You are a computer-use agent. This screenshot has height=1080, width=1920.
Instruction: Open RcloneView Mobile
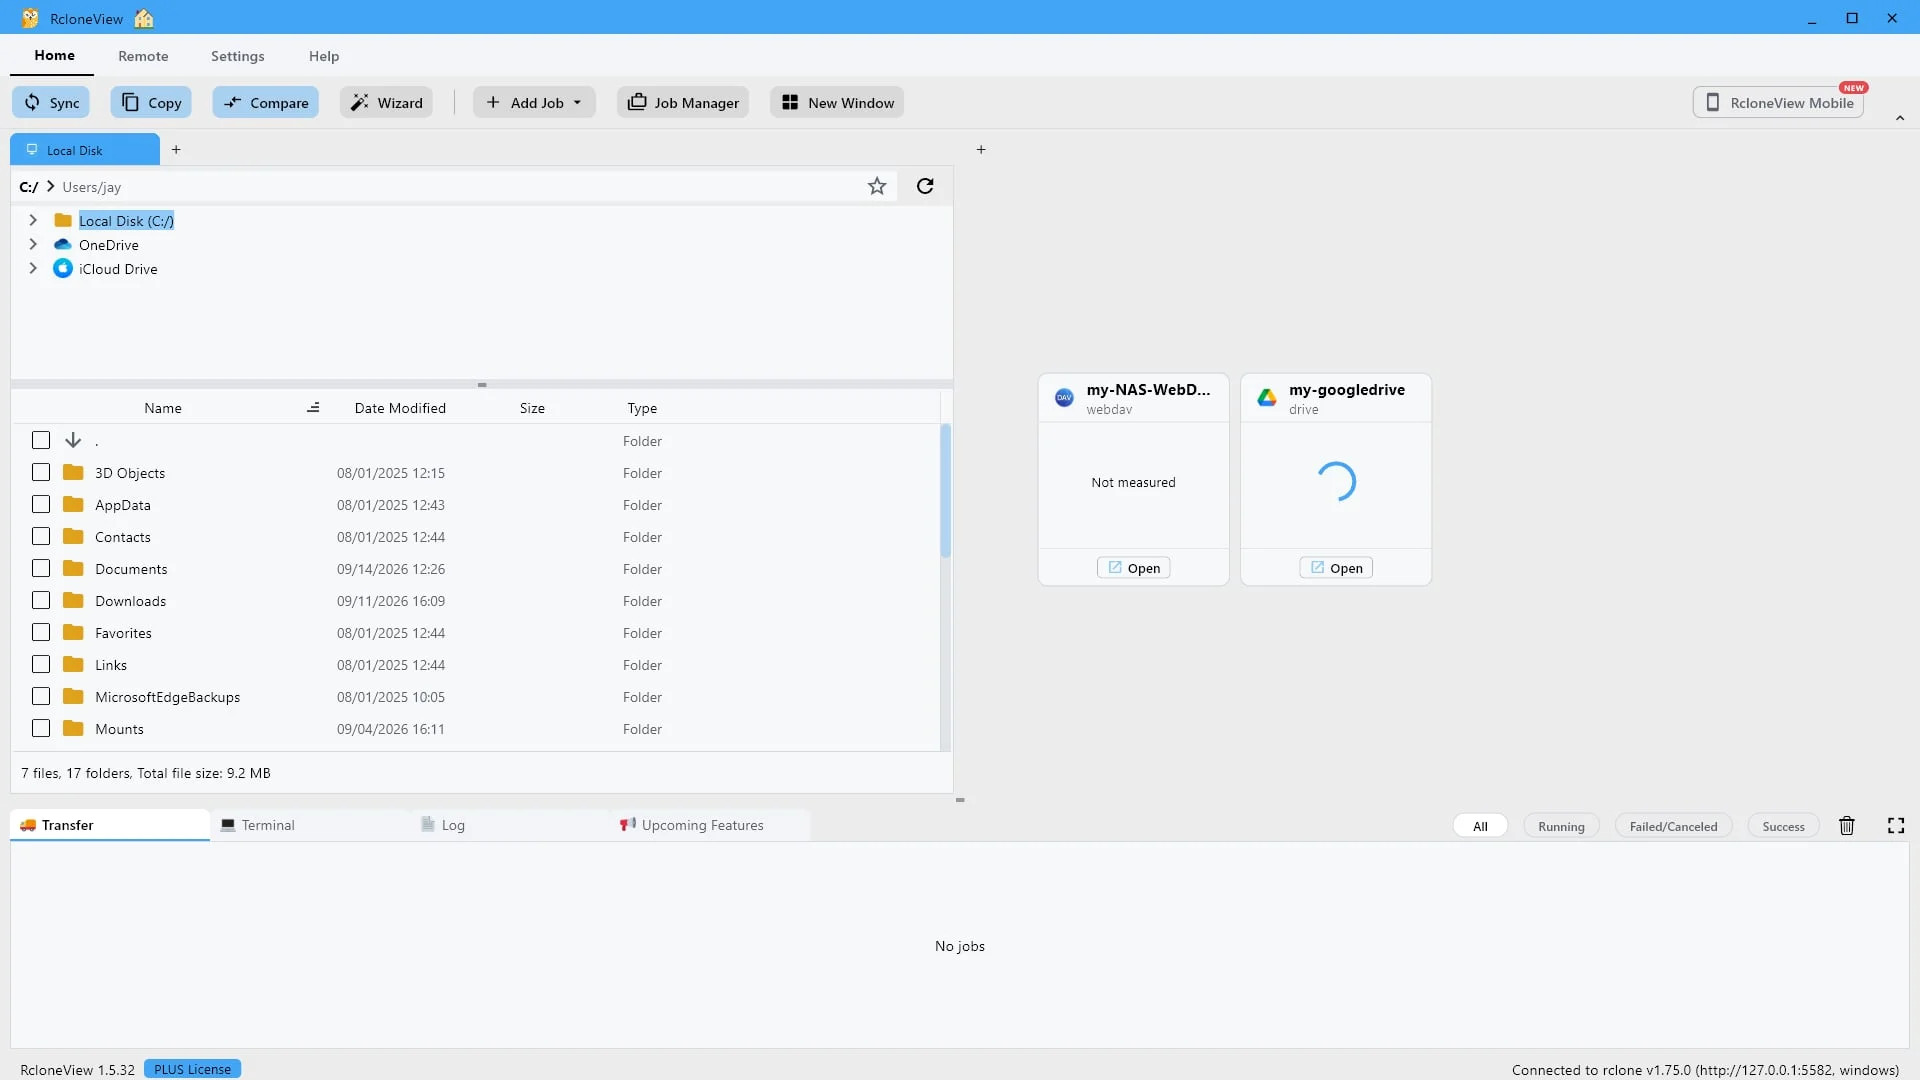(1778, 102)
